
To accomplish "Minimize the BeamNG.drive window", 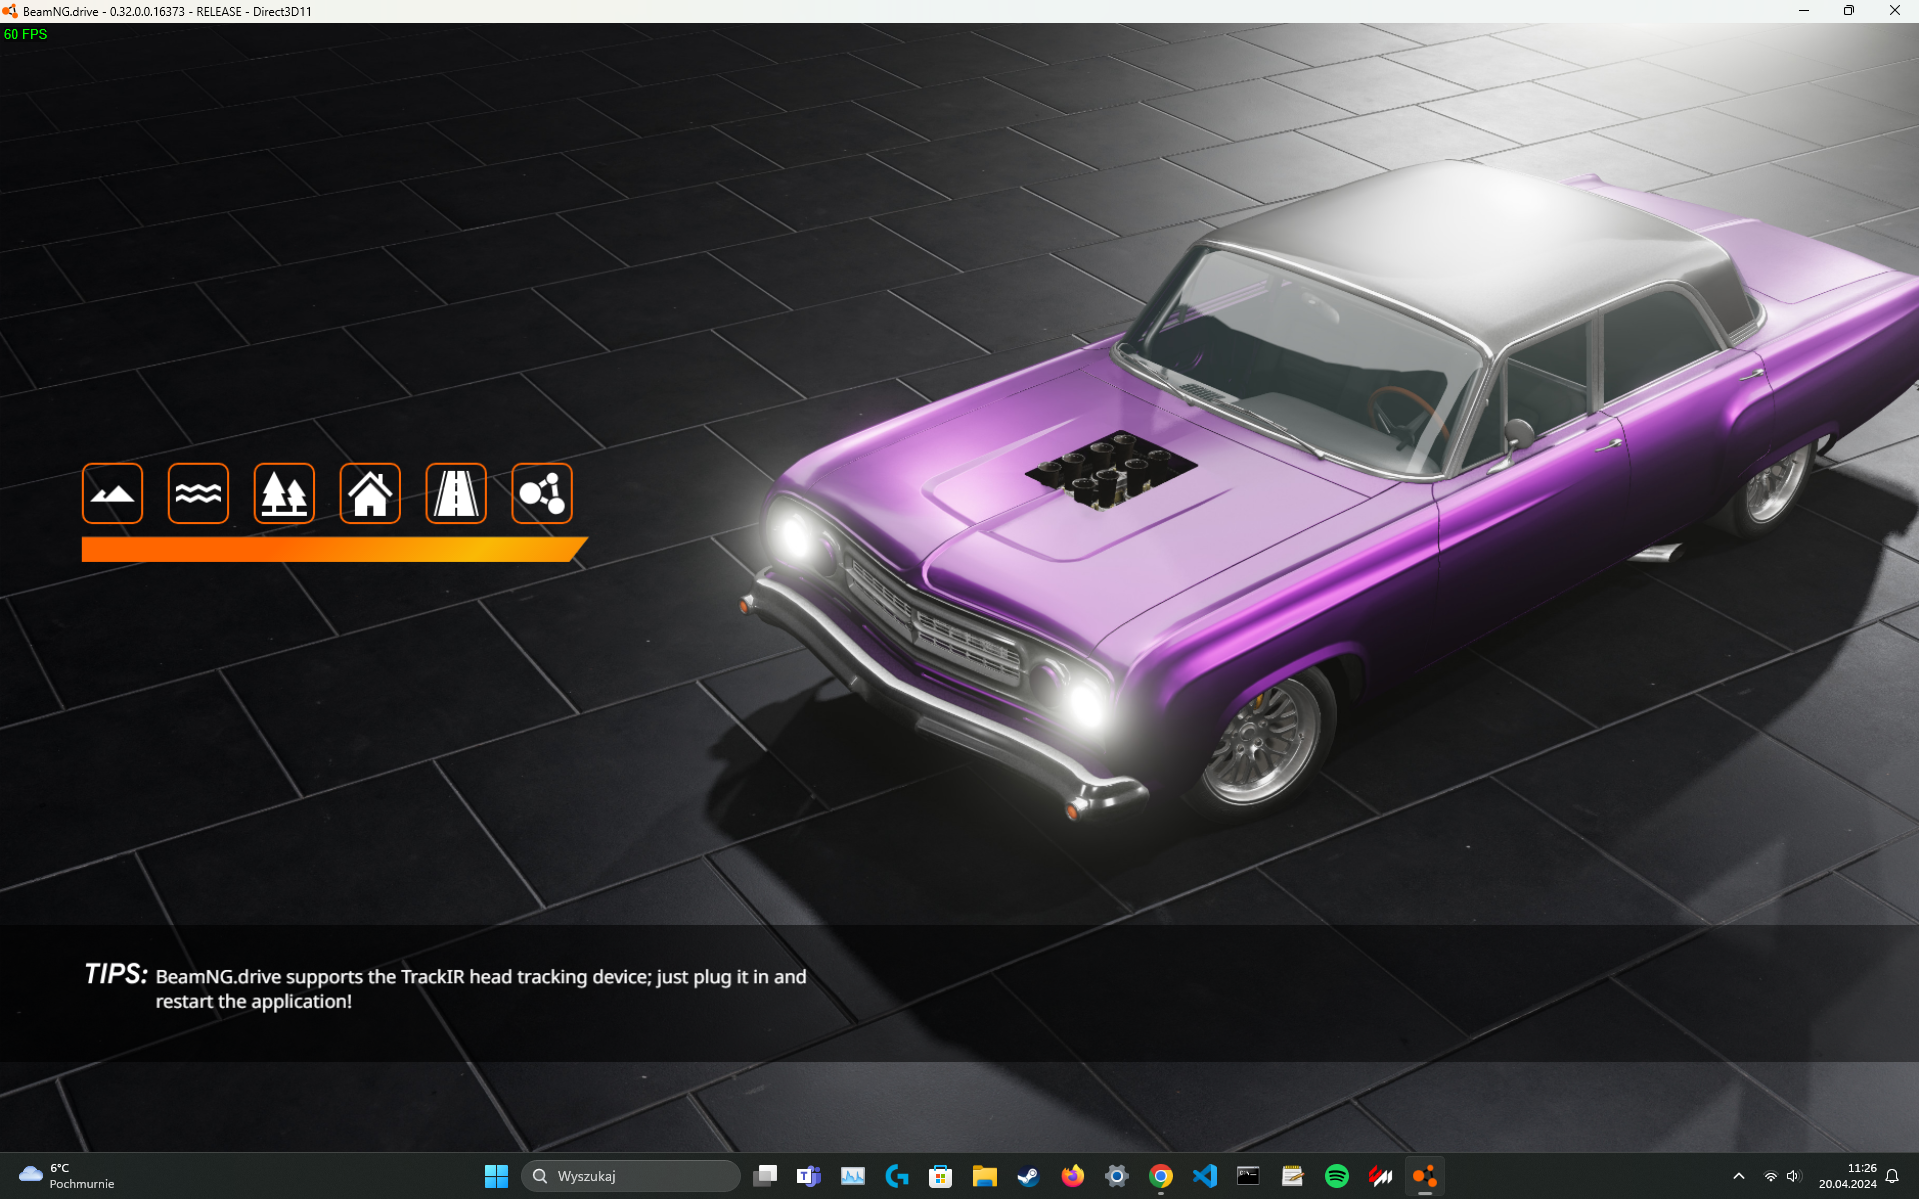I will pos(1804,11).
